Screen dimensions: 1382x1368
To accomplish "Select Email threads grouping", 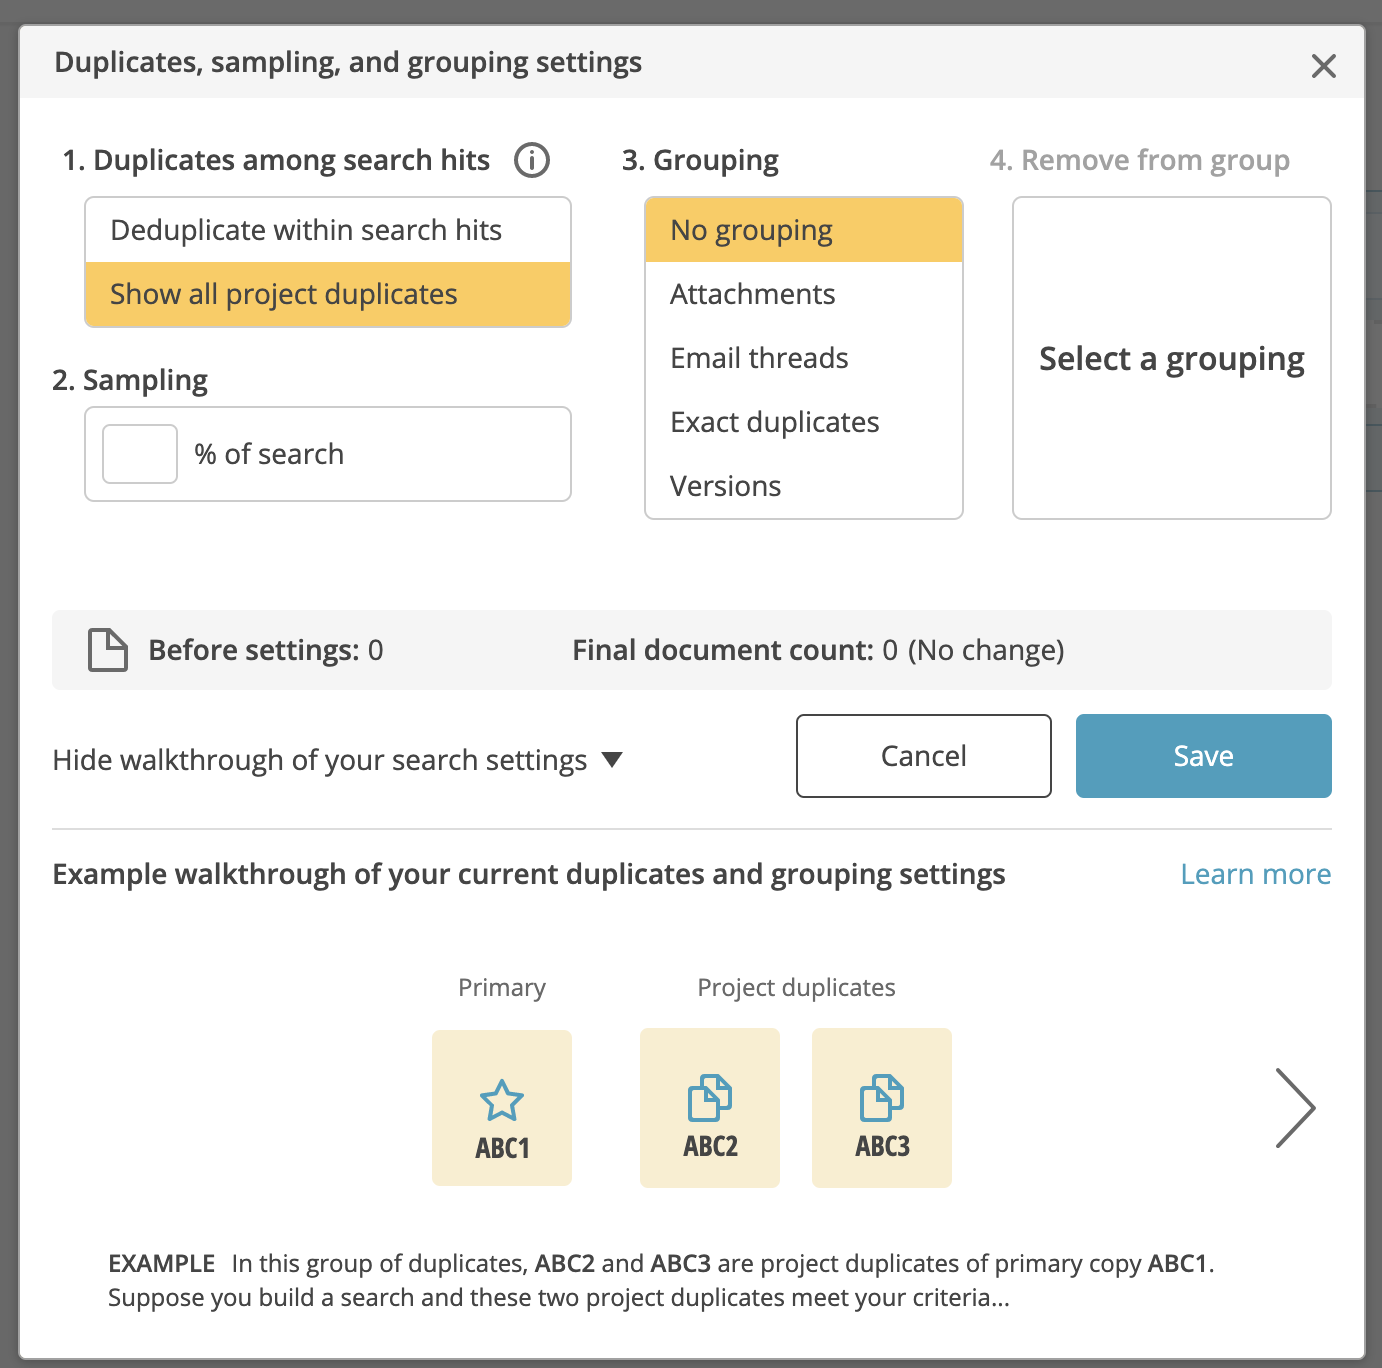I will click(804, 358).
